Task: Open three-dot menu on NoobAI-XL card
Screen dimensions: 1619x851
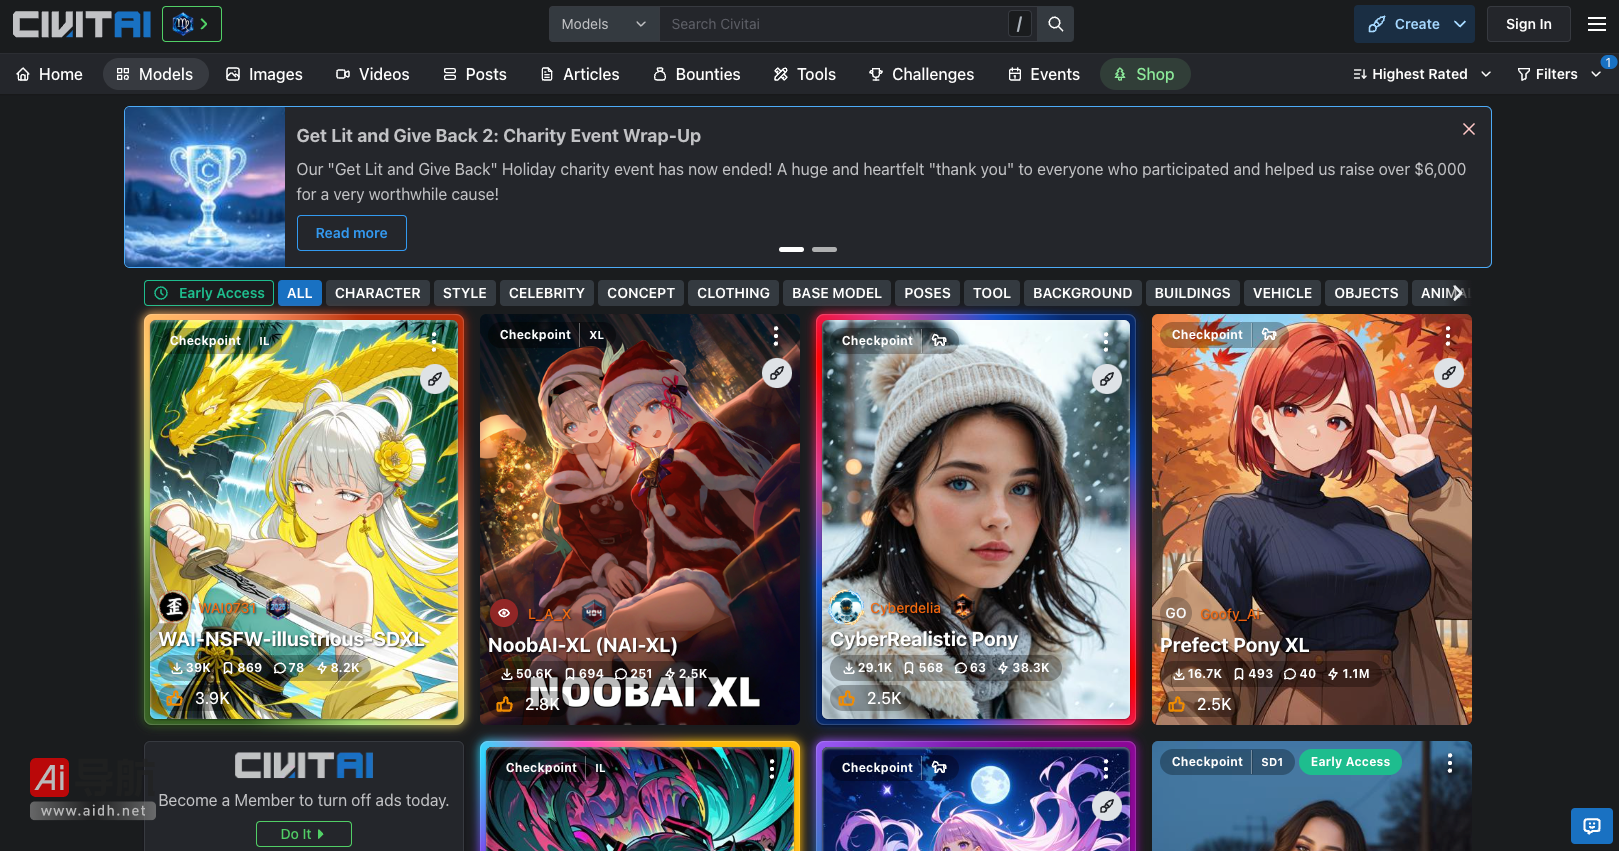Action: tap(775, 336)
